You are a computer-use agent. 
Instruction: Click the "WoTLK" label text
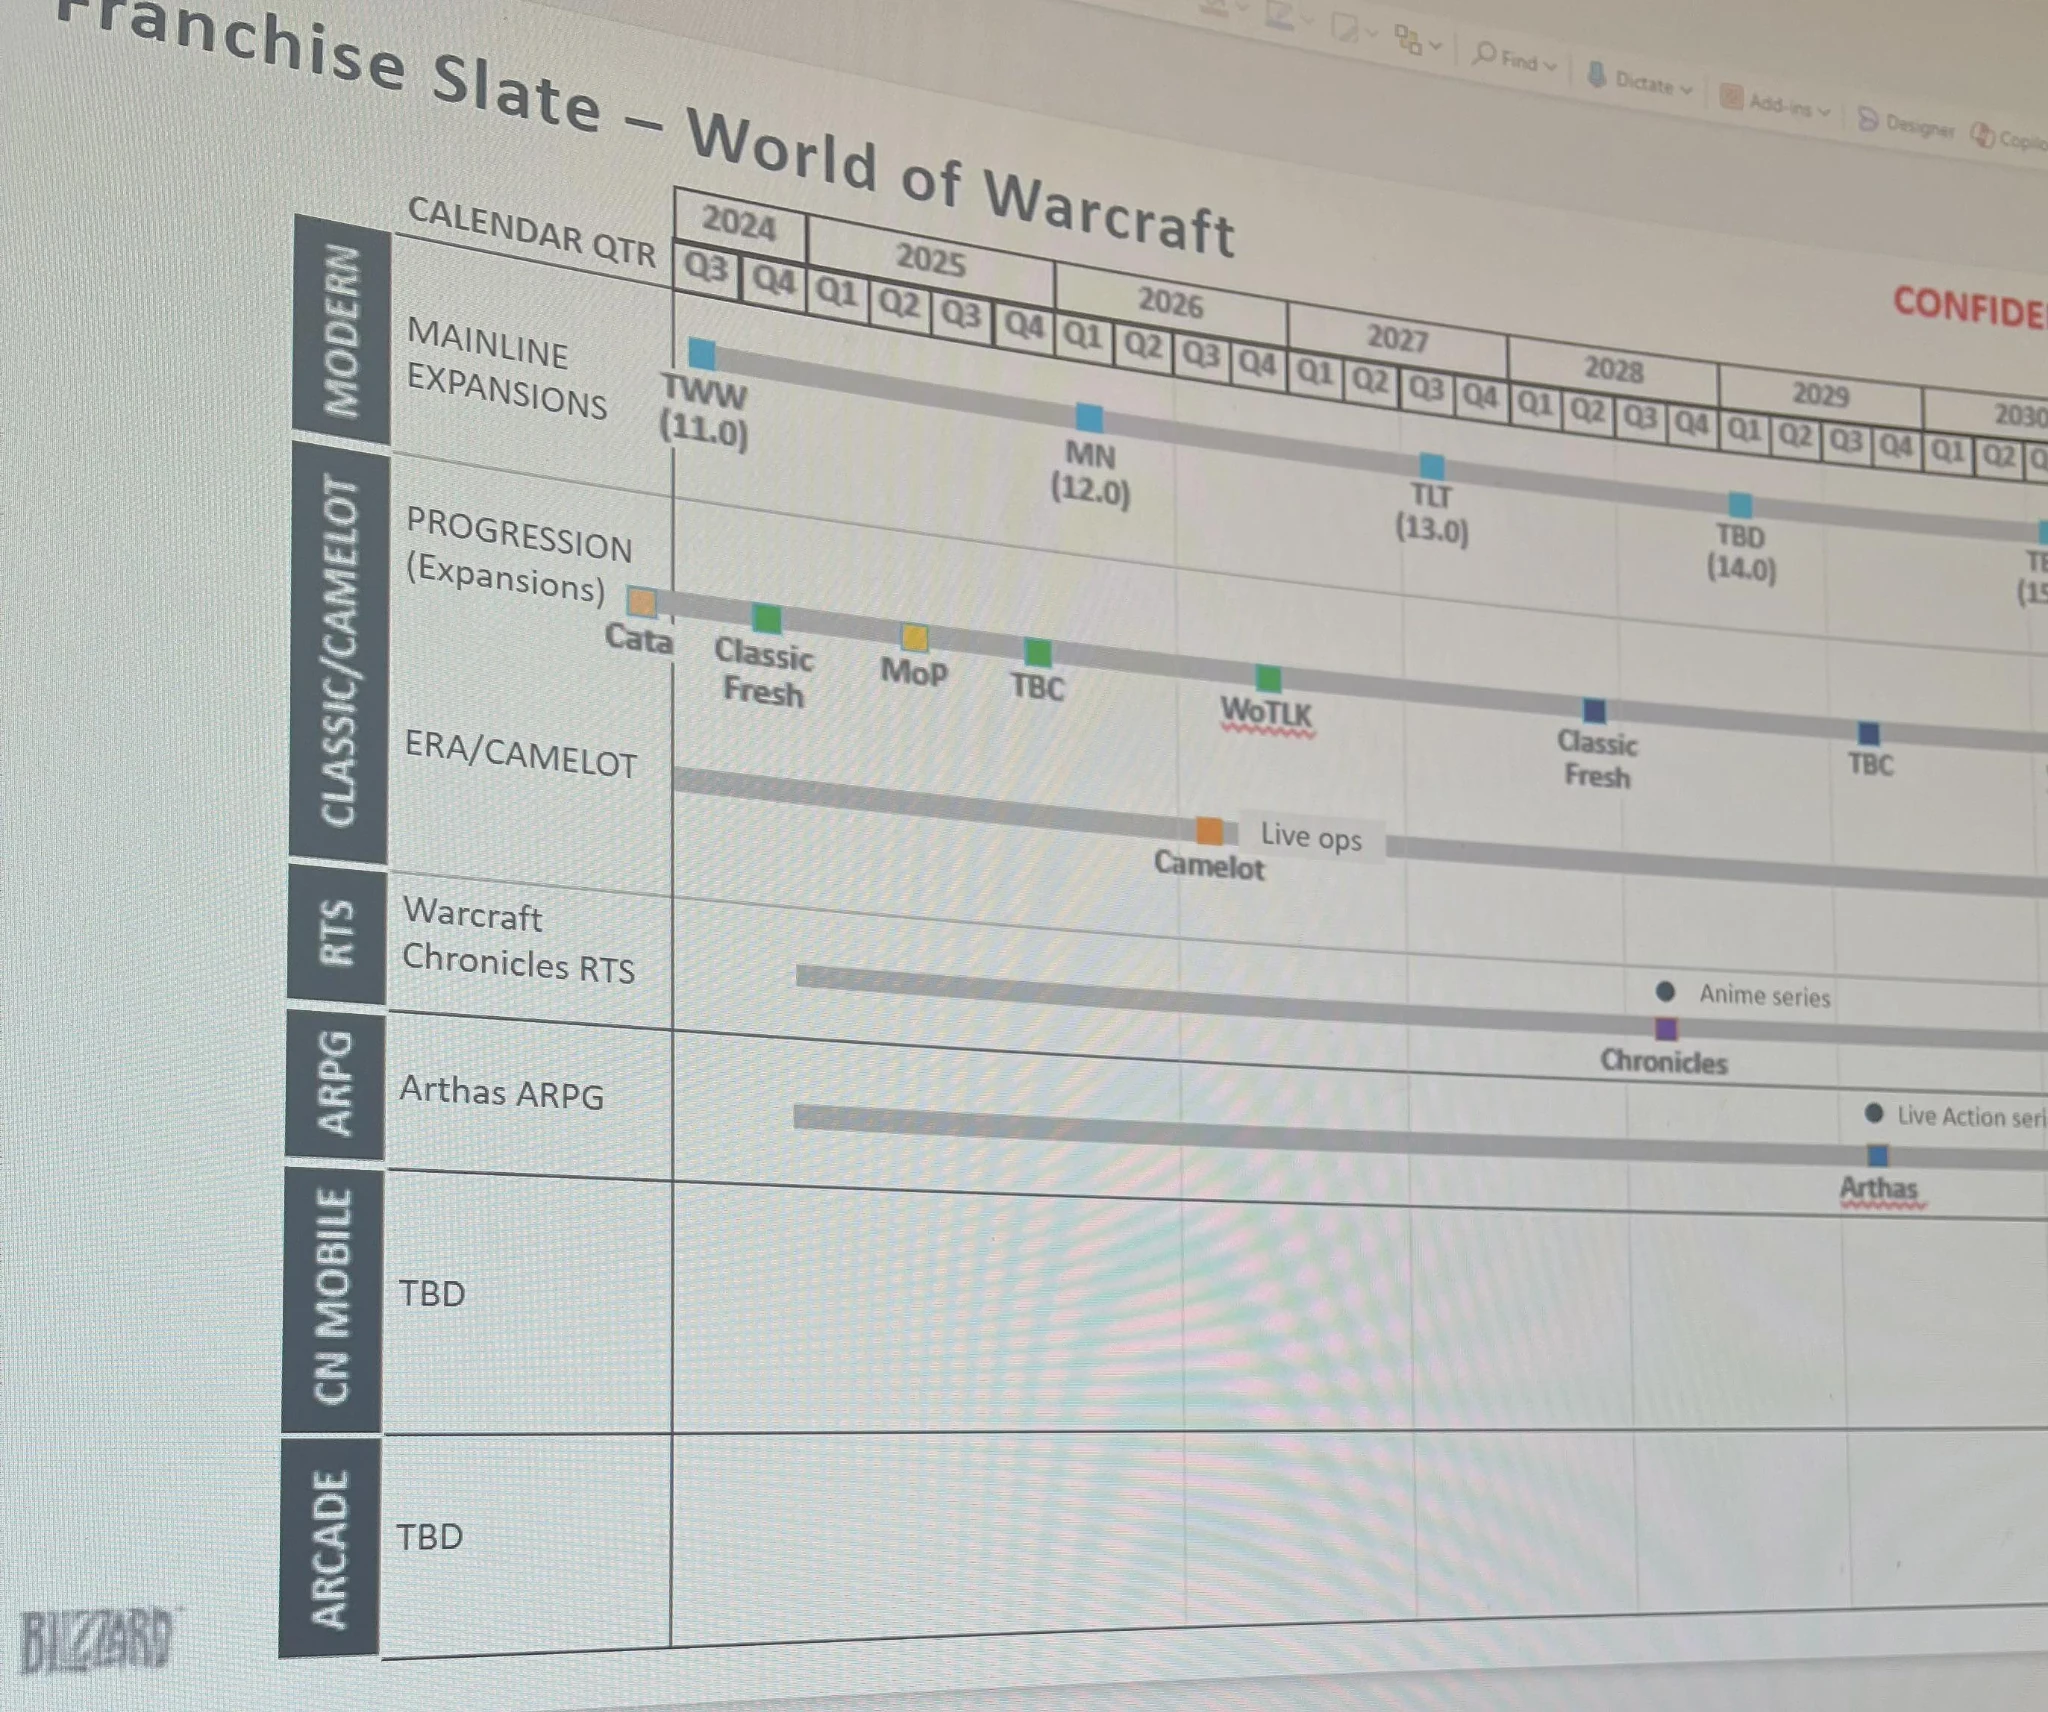coord(1266,713)
